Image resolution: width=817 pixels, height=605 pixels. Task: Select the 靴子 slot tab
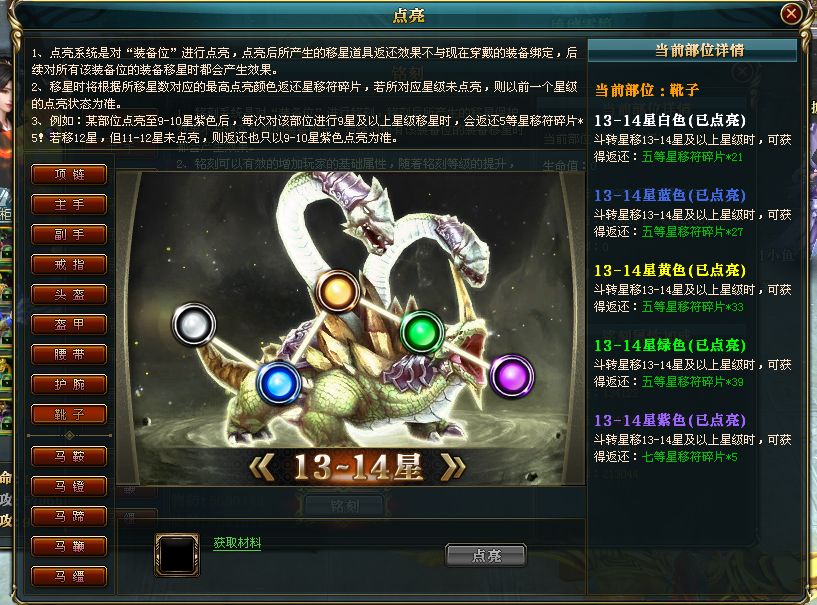[x=69, y=415]
